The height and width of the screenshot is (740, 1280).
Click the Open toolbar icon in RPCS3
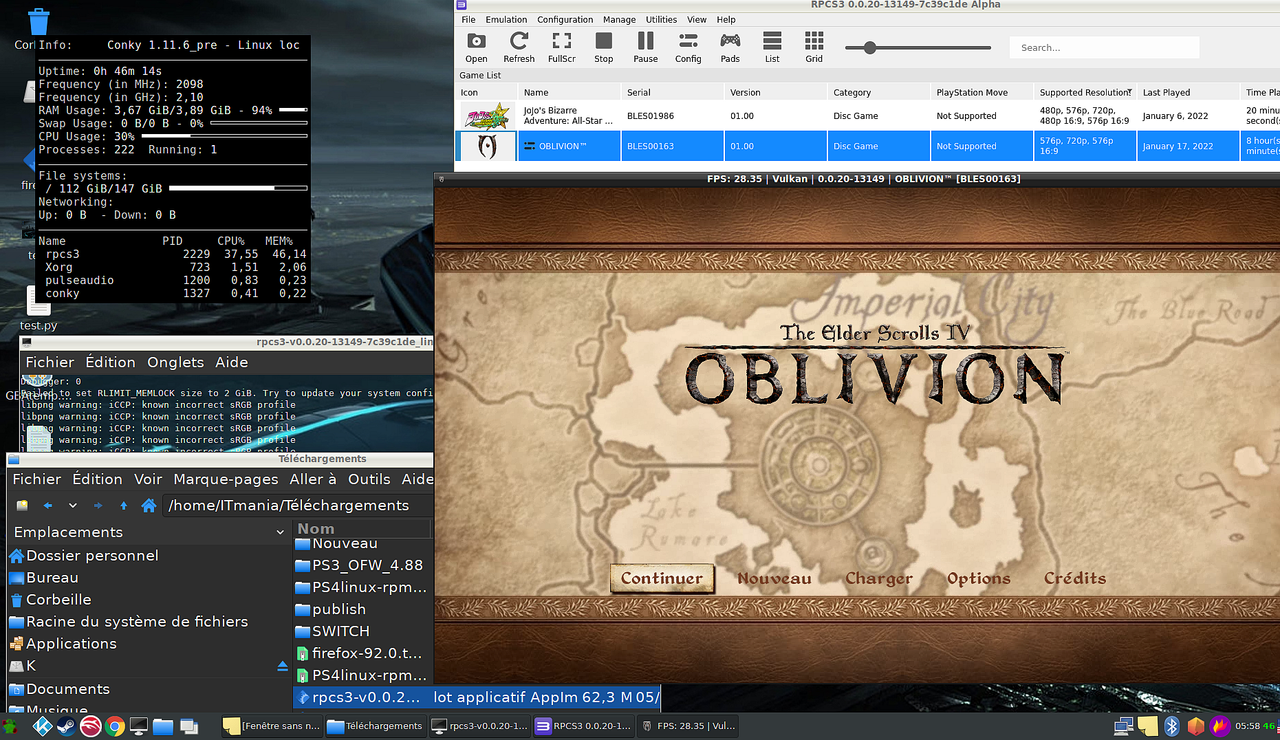(476, 46)
